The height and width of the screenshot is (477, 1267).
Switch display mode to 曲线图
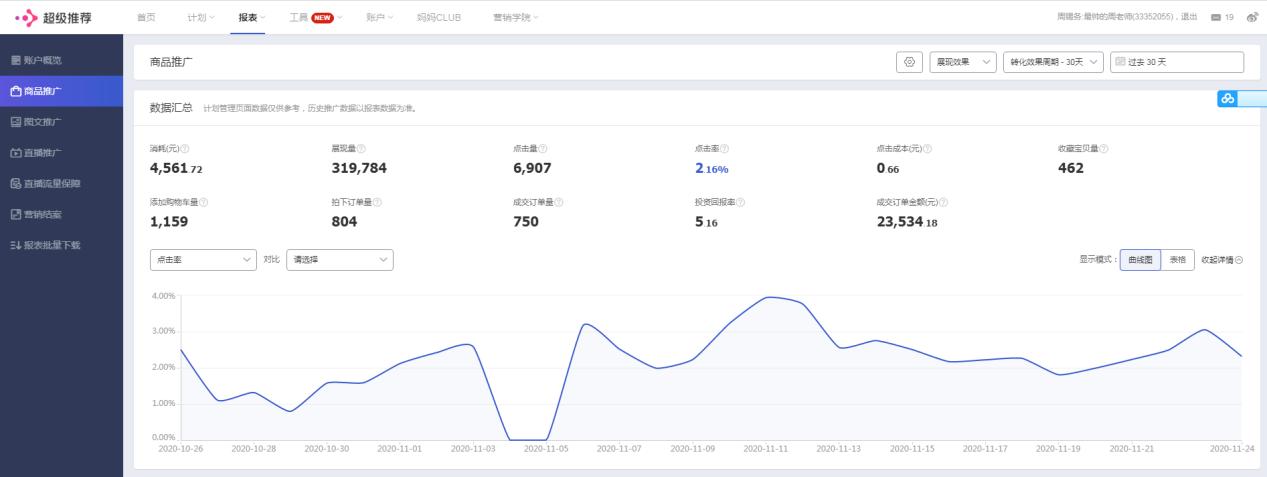click(x=1140, y=259)
